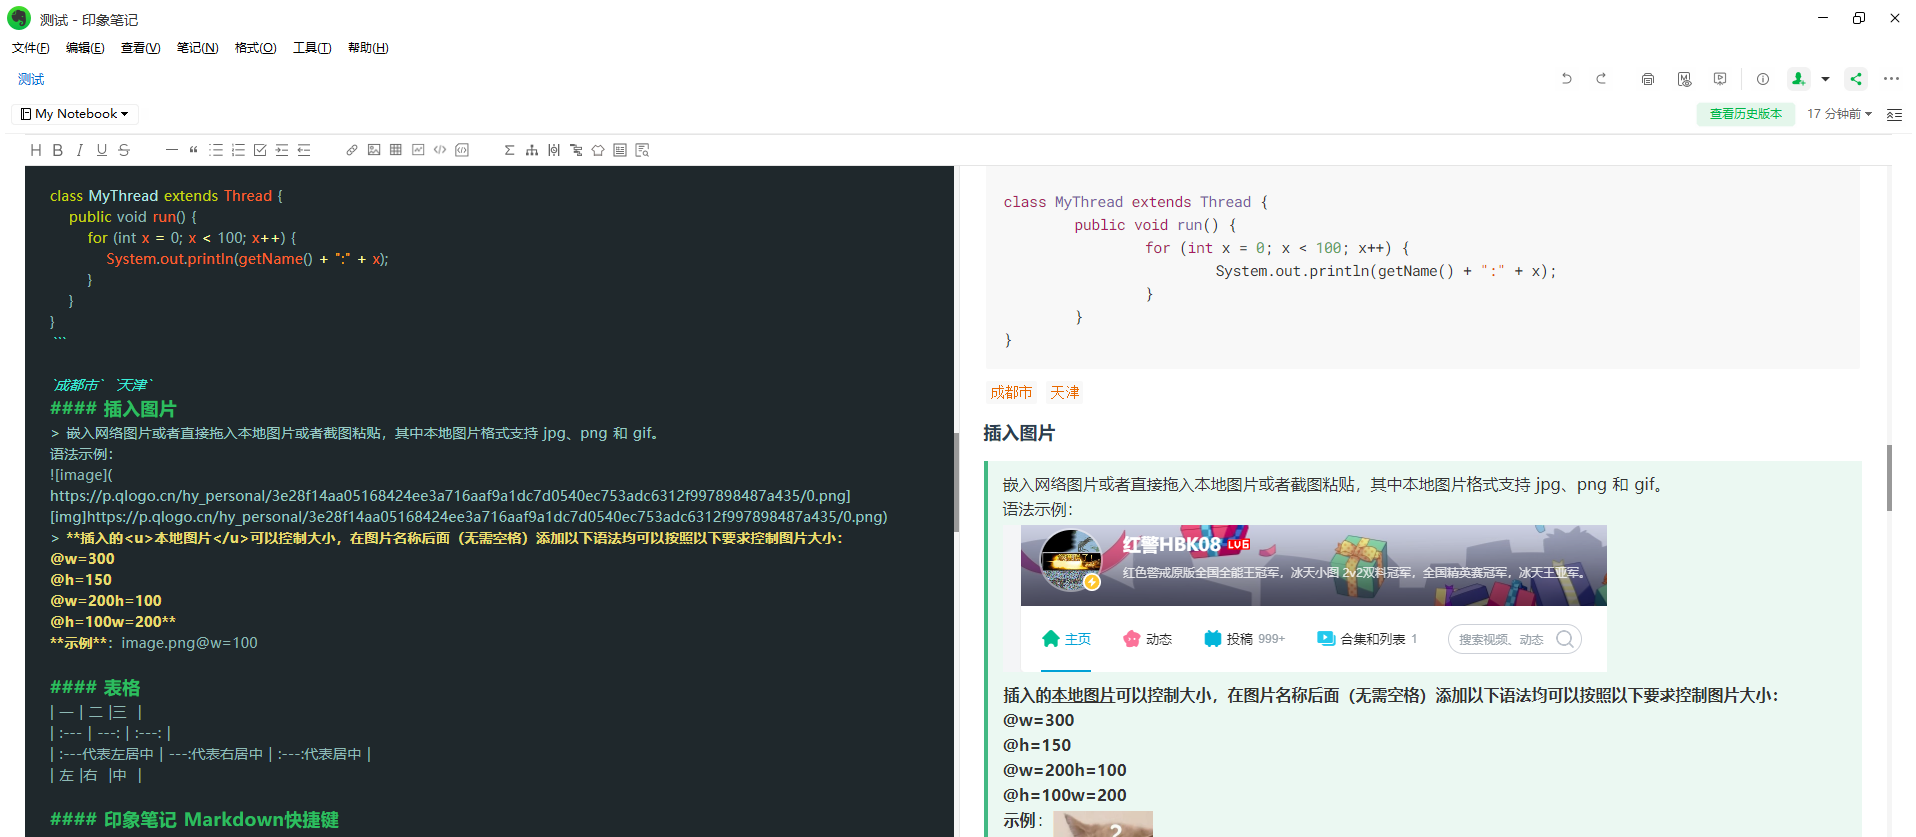This screenshot has height=837, width=1916.
Task: Insert a code block
Action: [462, 150]
